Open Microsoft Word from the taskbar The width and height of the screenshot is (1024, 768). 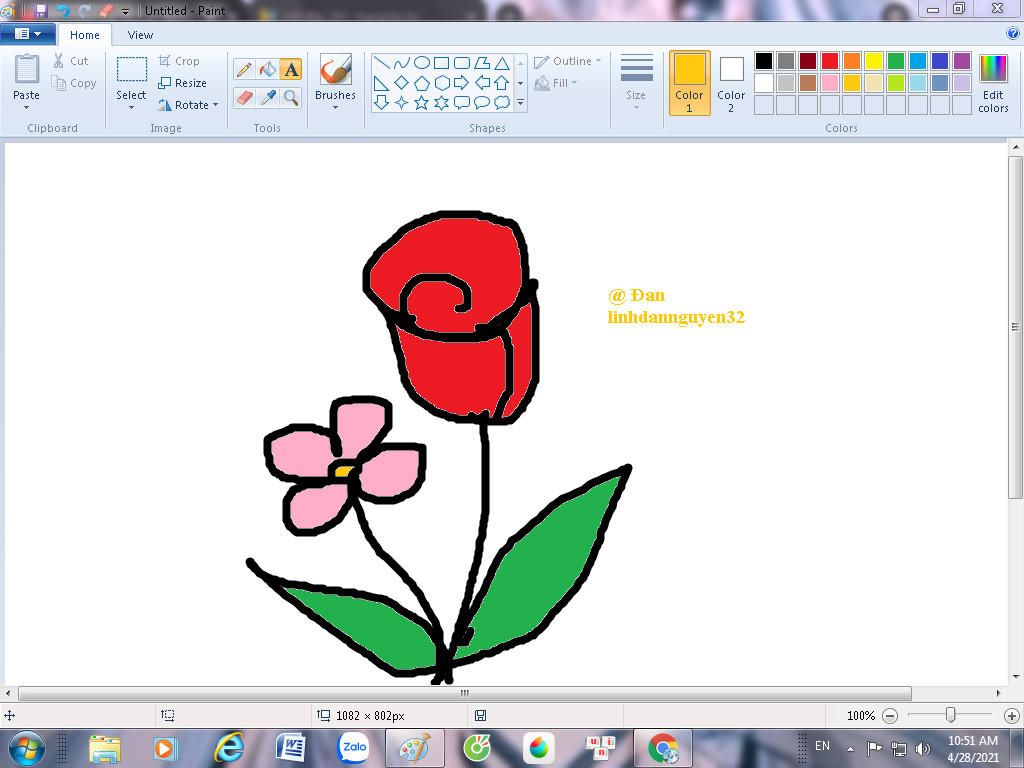pyautogui.click(x=291, y=748)
